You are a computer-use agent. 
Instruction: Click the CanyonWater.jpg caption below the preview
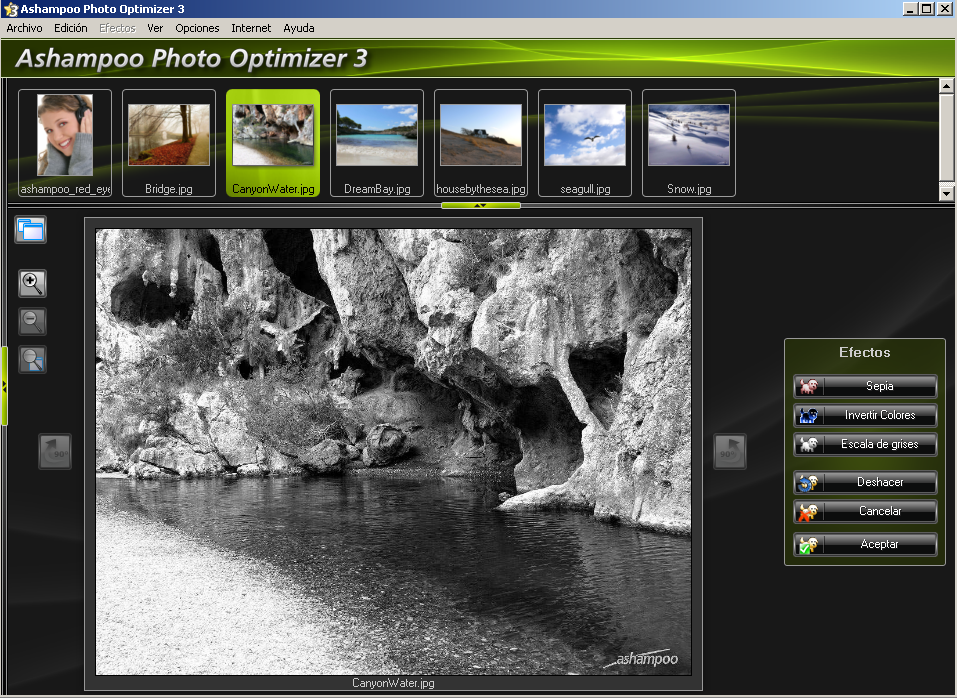(x=393, y=683)
